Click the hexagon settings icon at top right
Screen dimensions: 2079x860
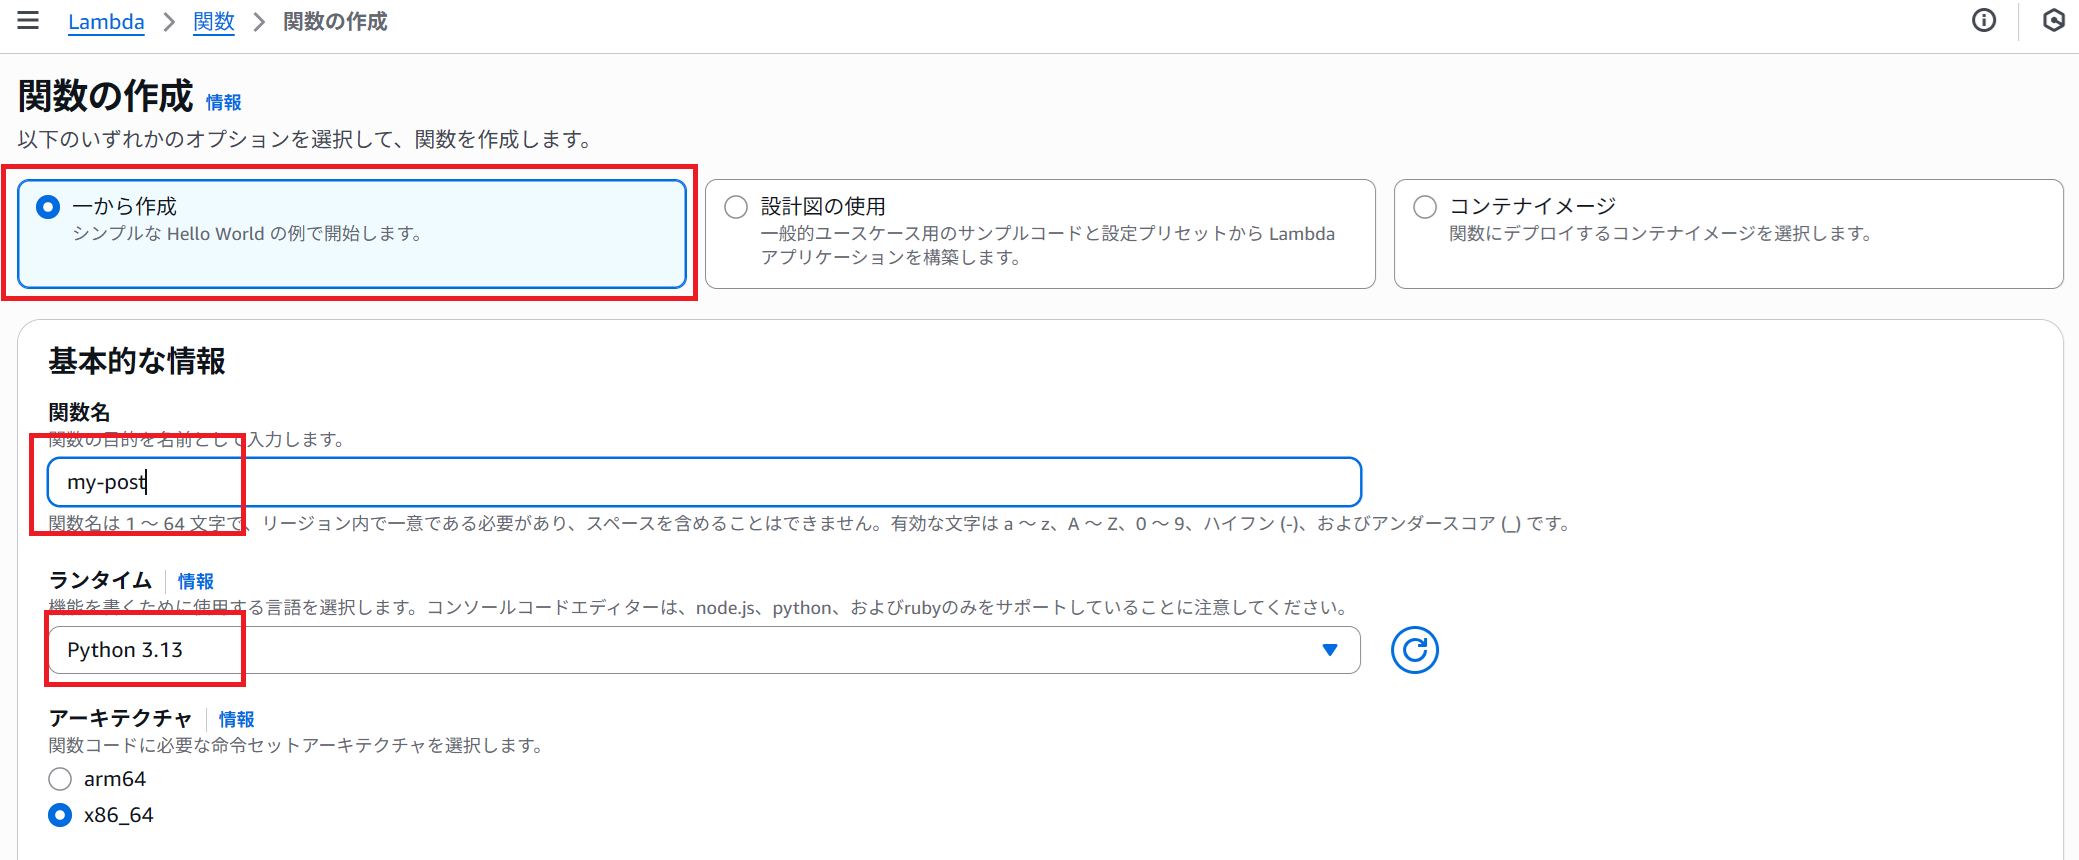[2053, 21]
